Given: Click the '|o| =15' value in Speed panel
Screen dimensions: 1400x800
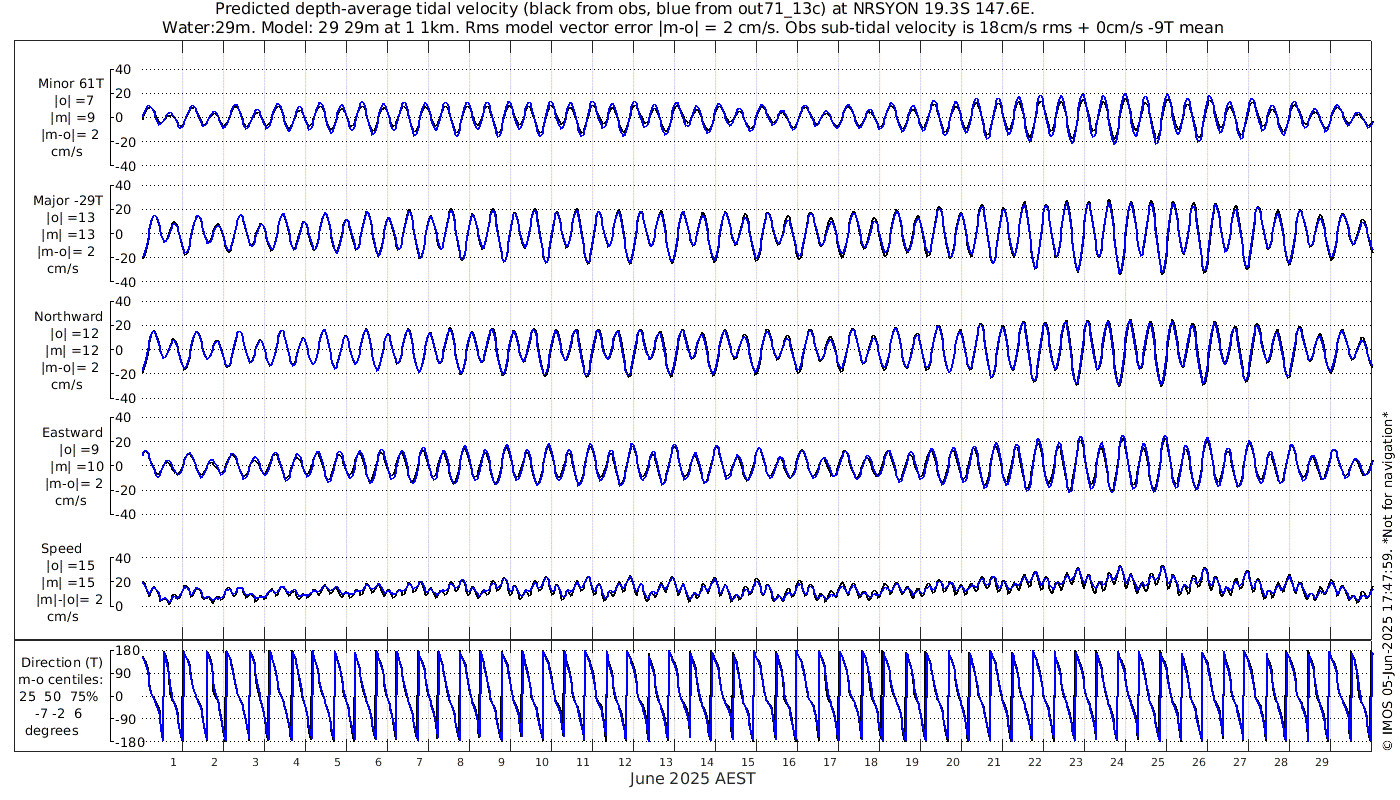Looking at the screenshot, I should pos(69,565).
